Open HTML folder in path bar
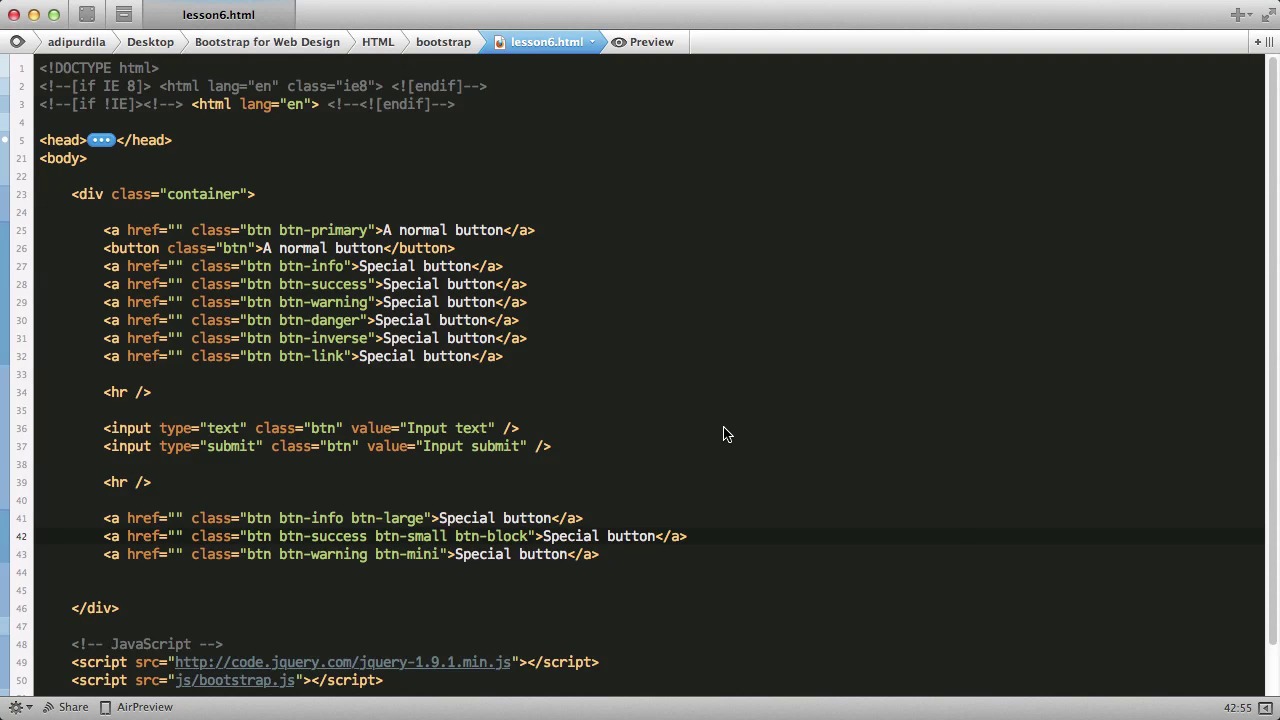This screenshot has width=1280, height=720. click(x=378, y=42)
